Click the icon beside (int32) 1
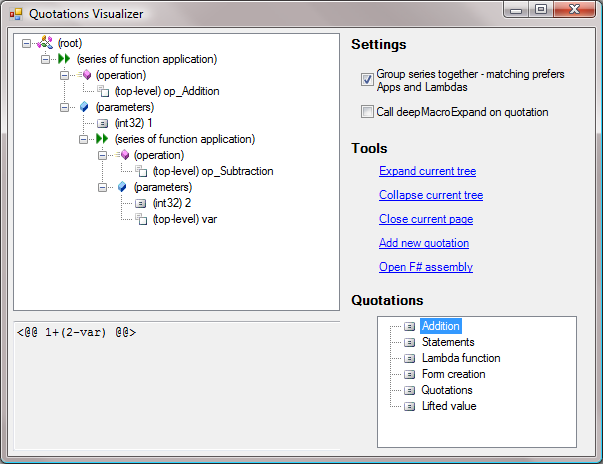 (102, 123)
